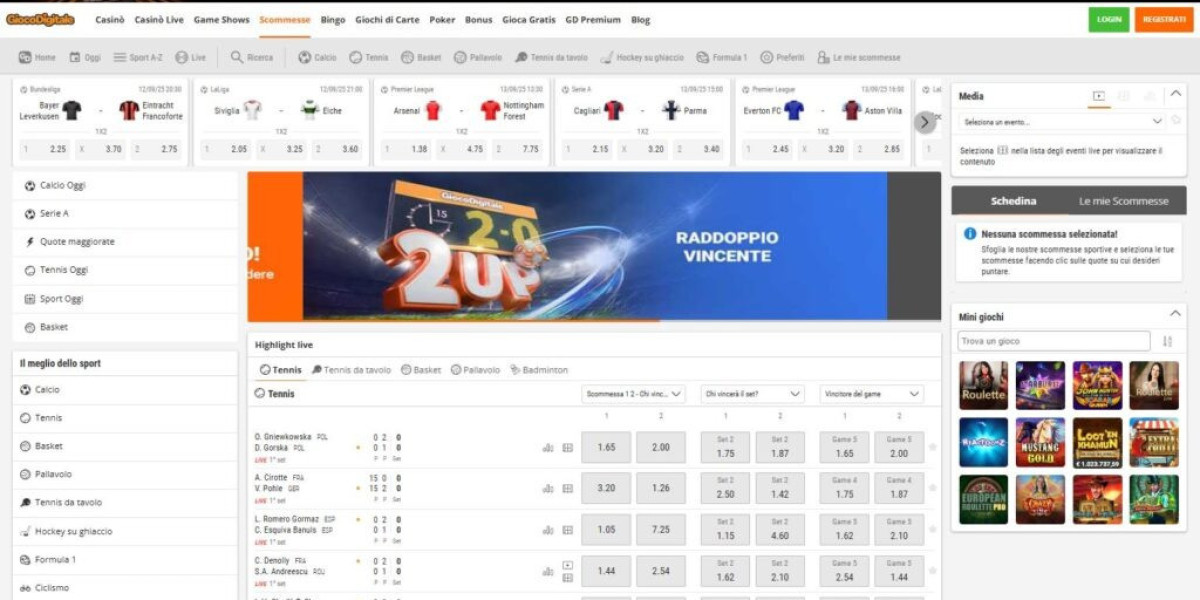This screenshot has height=600, width=1200.
Task: Collapse the Mini giochi panel
Action: 1176,314
